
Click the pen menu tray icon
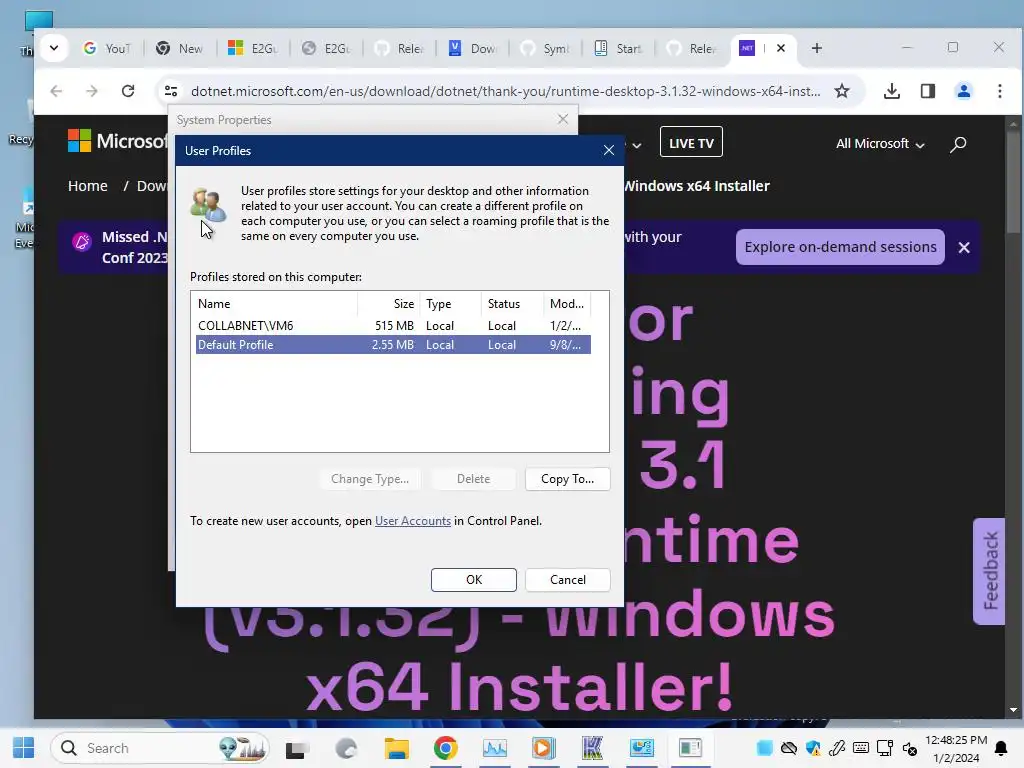click(837, 748)
